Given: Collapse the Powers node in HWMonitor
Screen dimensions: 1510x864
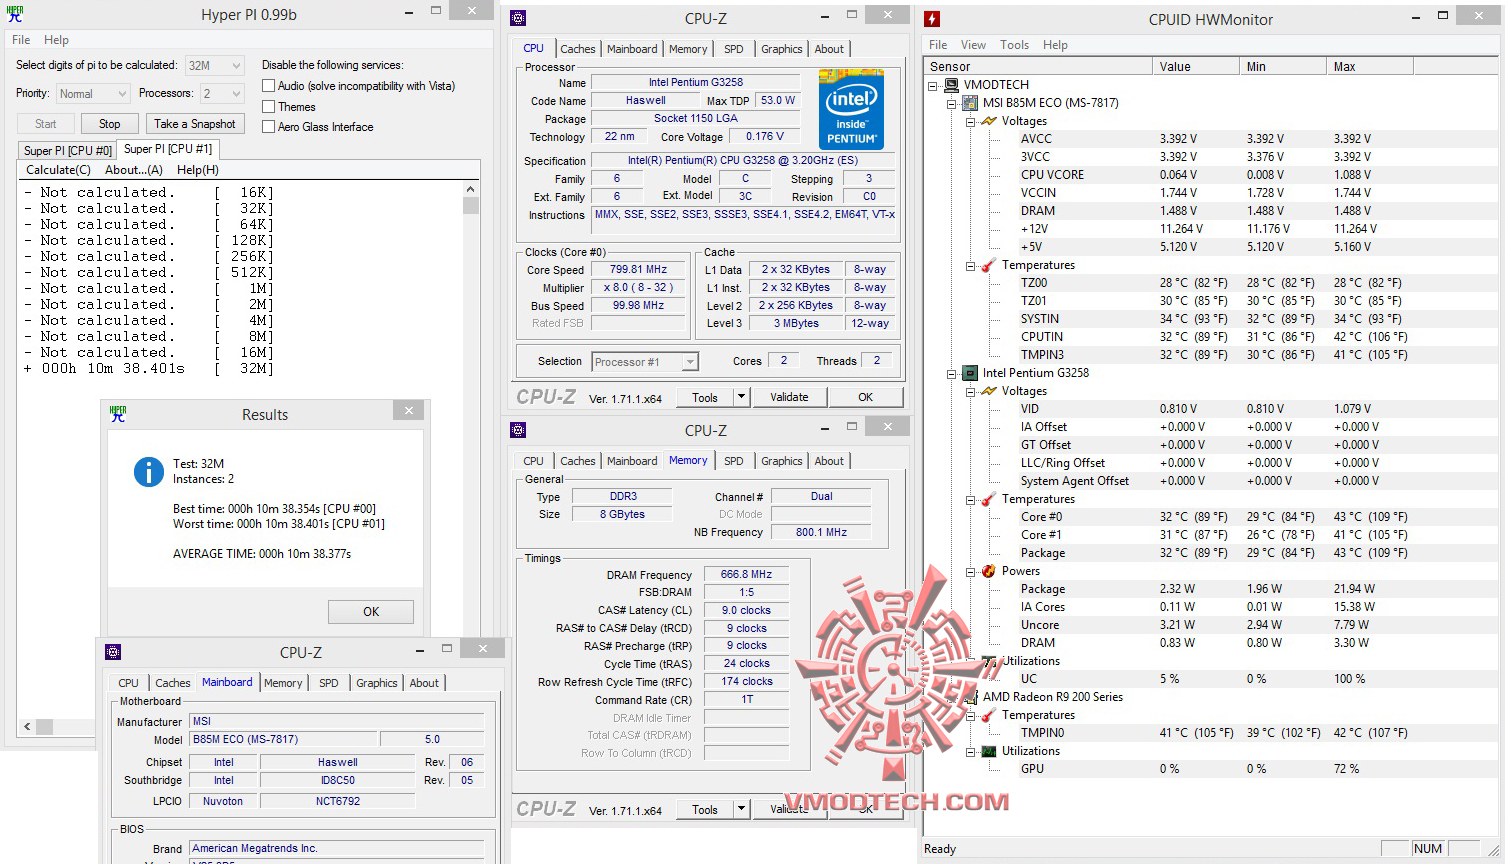Looking at the screenshot, I should 970,571.
